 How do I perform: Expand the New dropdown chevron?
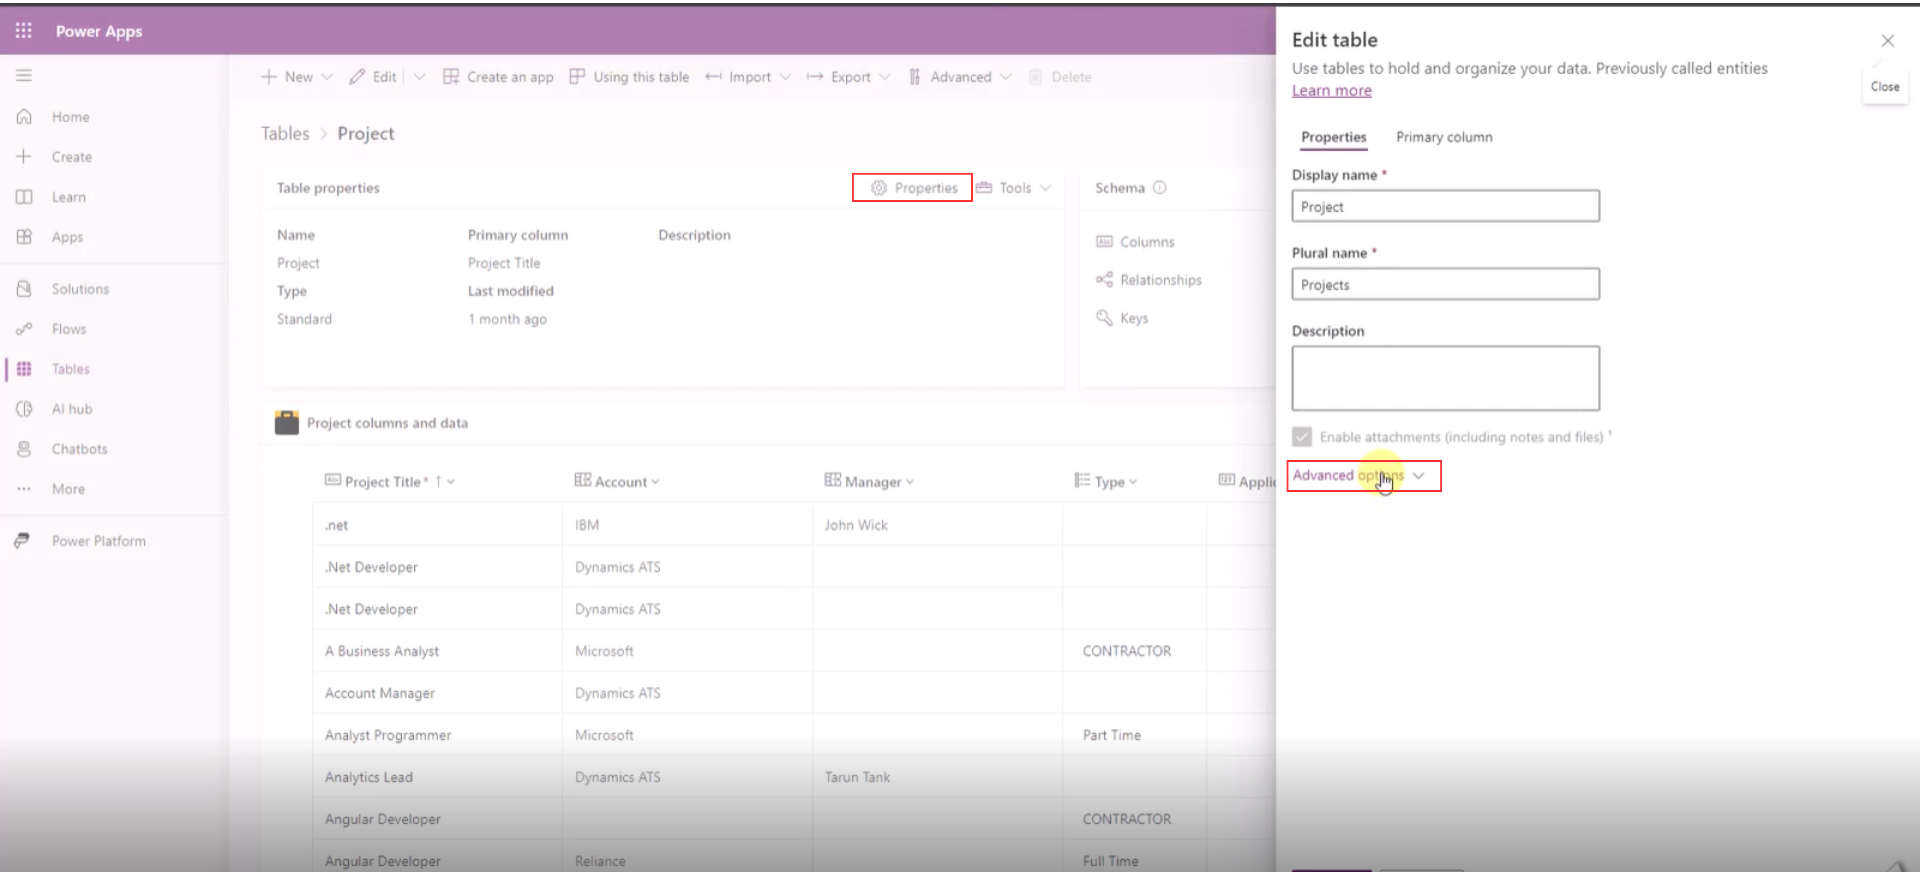coord(327,77)
